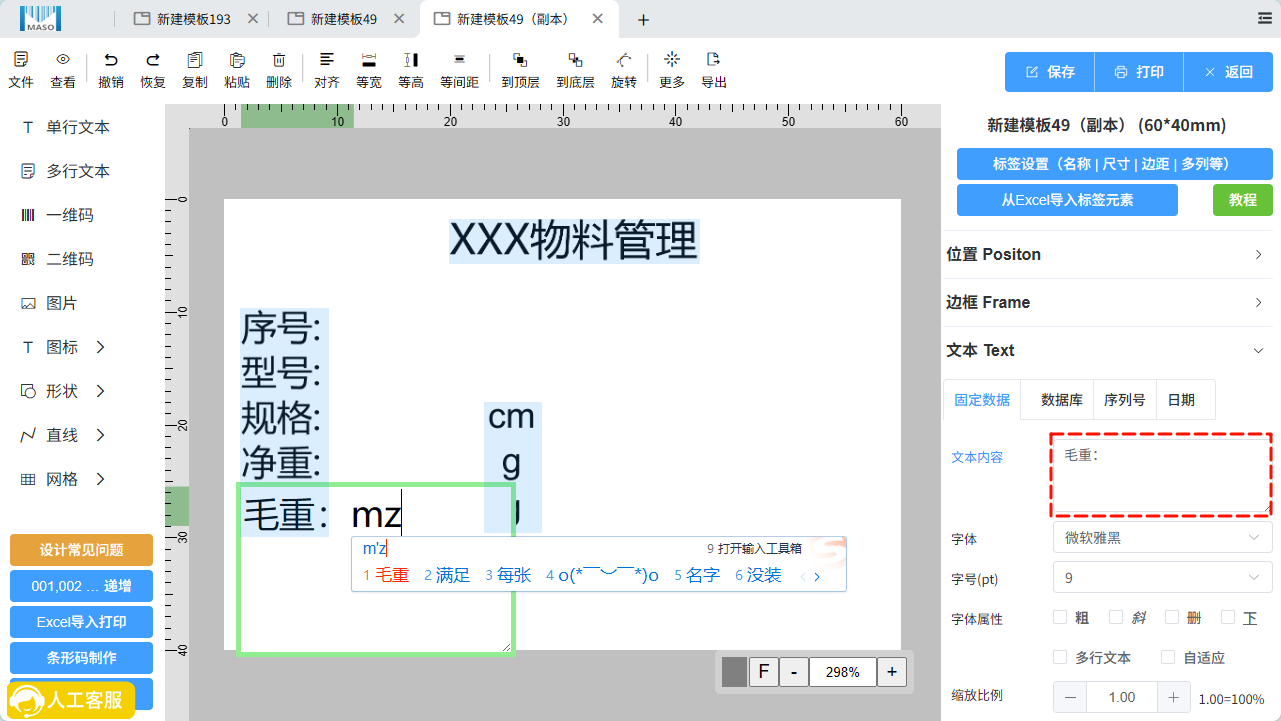
Task: Apply 等宽 equal width tool
Action: coord(369,60)
